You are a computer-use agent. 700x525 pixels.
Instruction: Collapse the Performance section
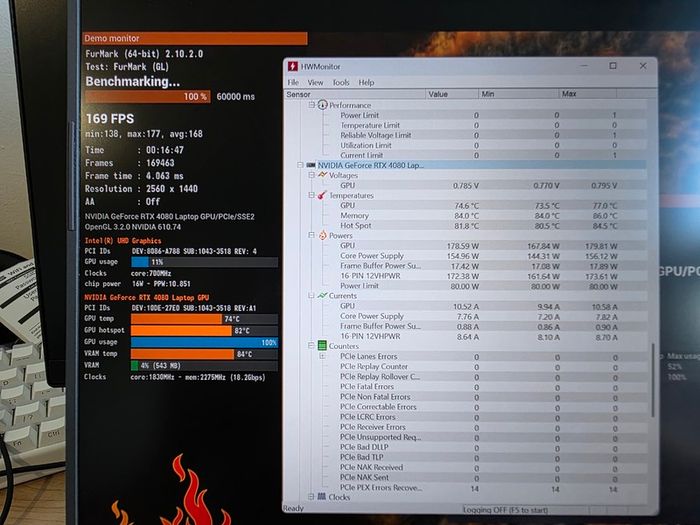pos(312,105)
